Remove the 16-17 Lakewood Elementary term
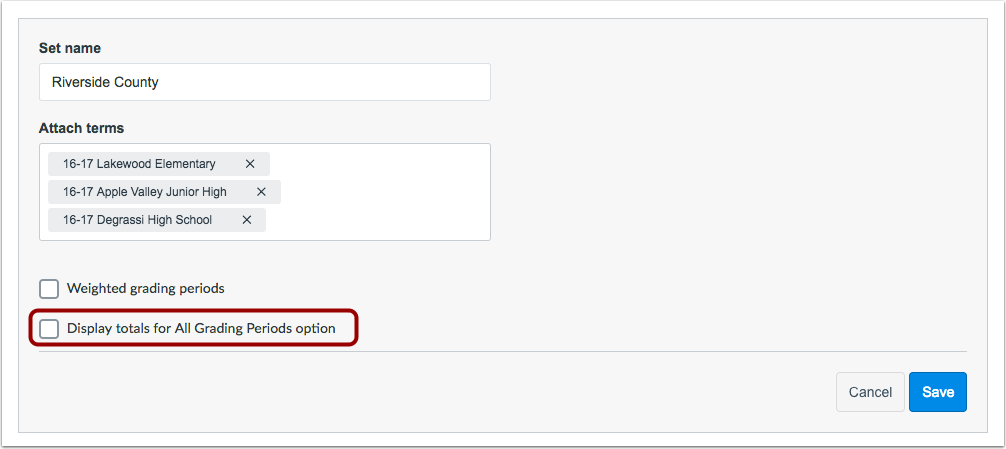The height and width of the screenshot is (449, 1006). 250,164
